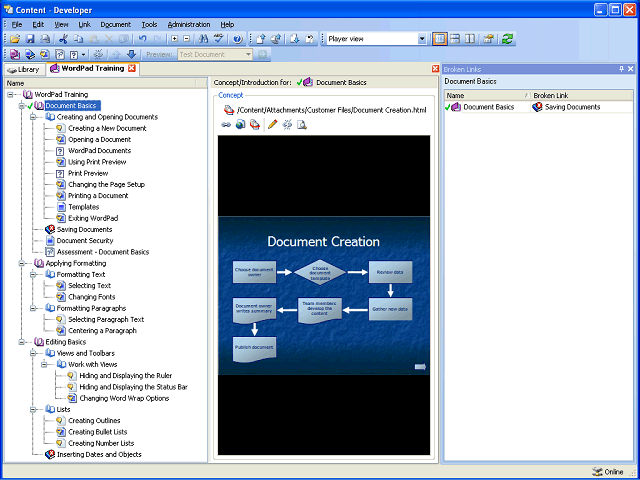Screen dimensions: 640x480
Task: Click the Undo arrow in the toolbar
Action: (143, 39)
